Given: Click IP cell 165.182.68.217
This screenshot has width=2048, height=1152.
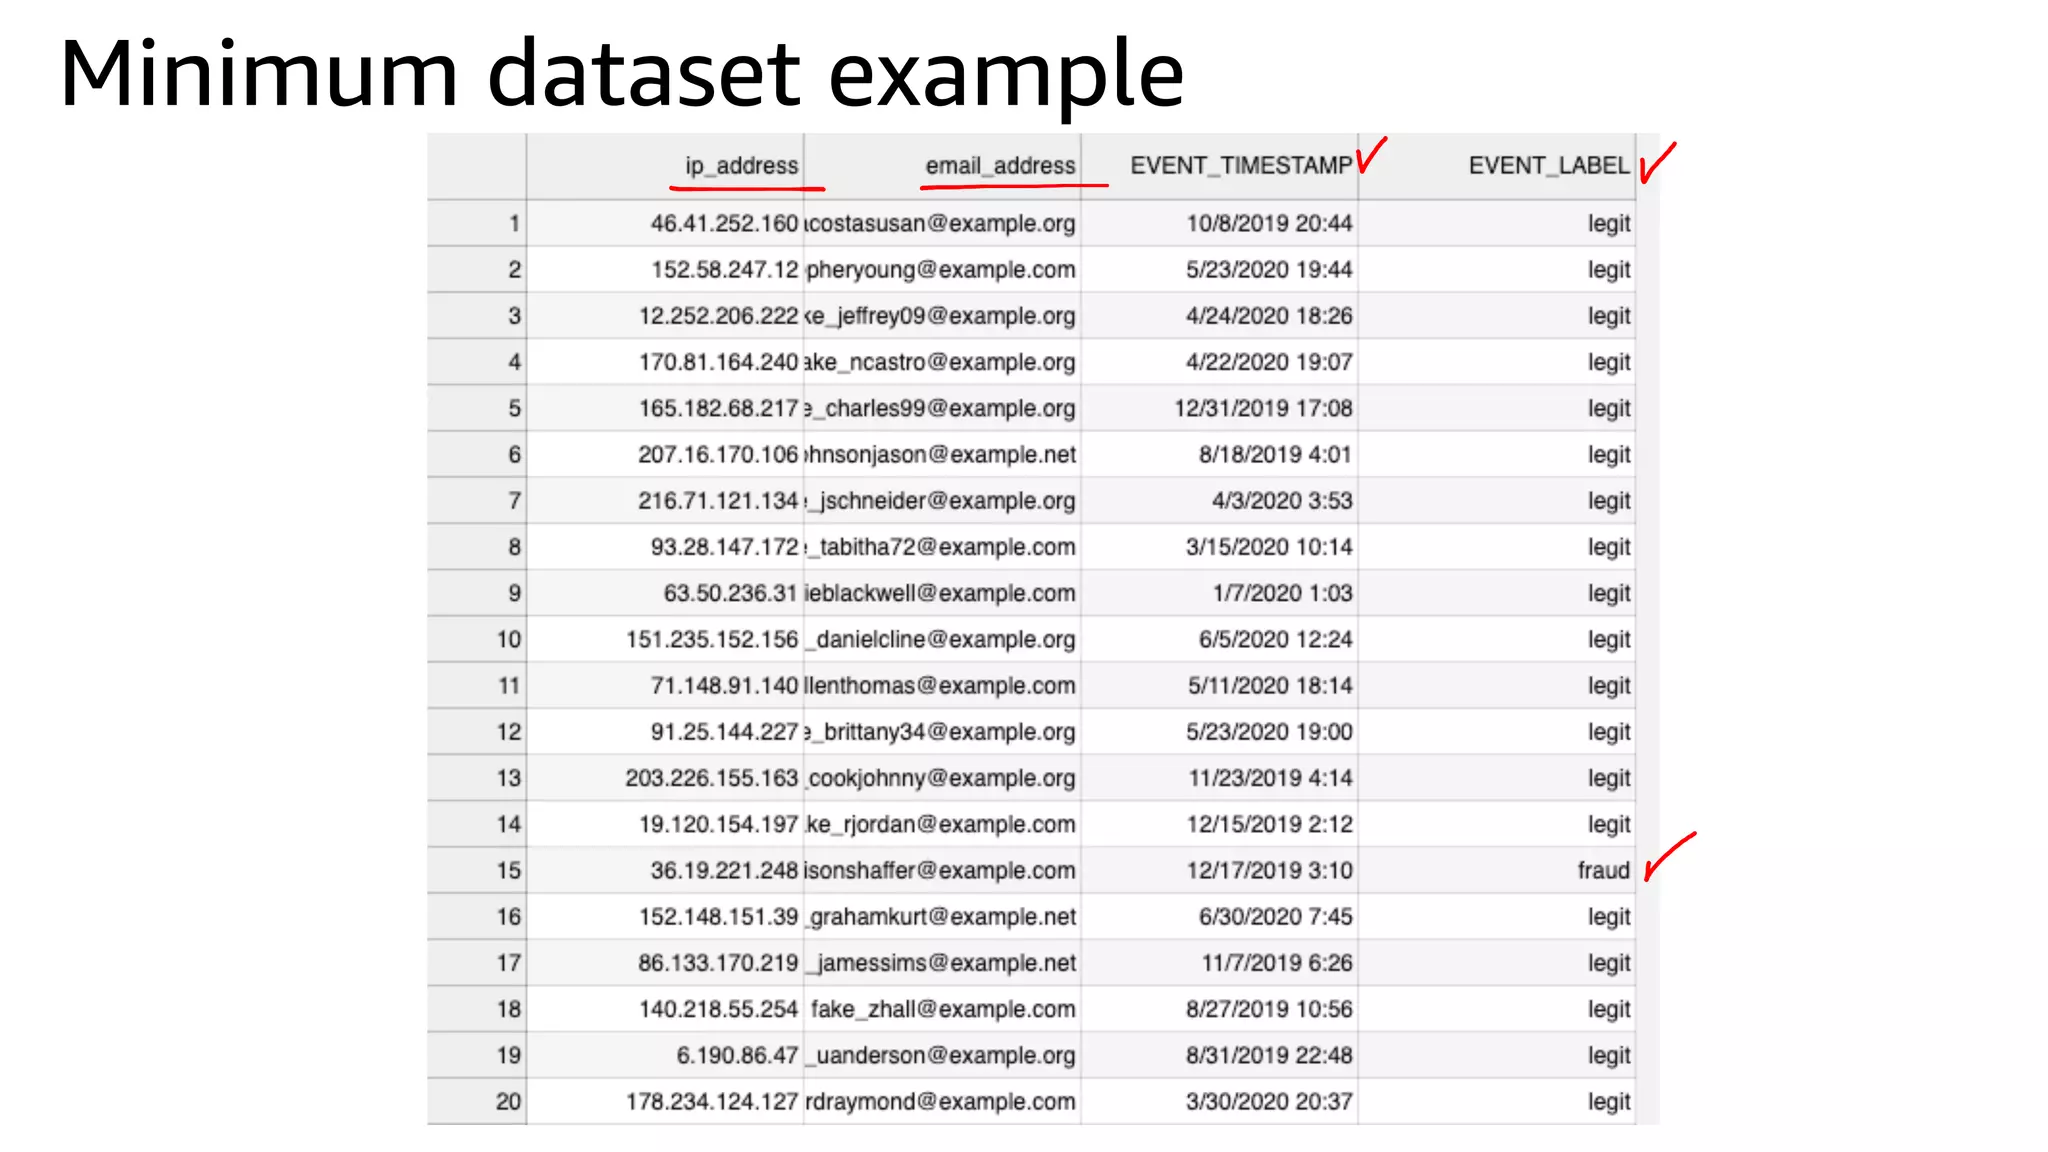Looking at the screenshot, I should (x=665, y=408).
